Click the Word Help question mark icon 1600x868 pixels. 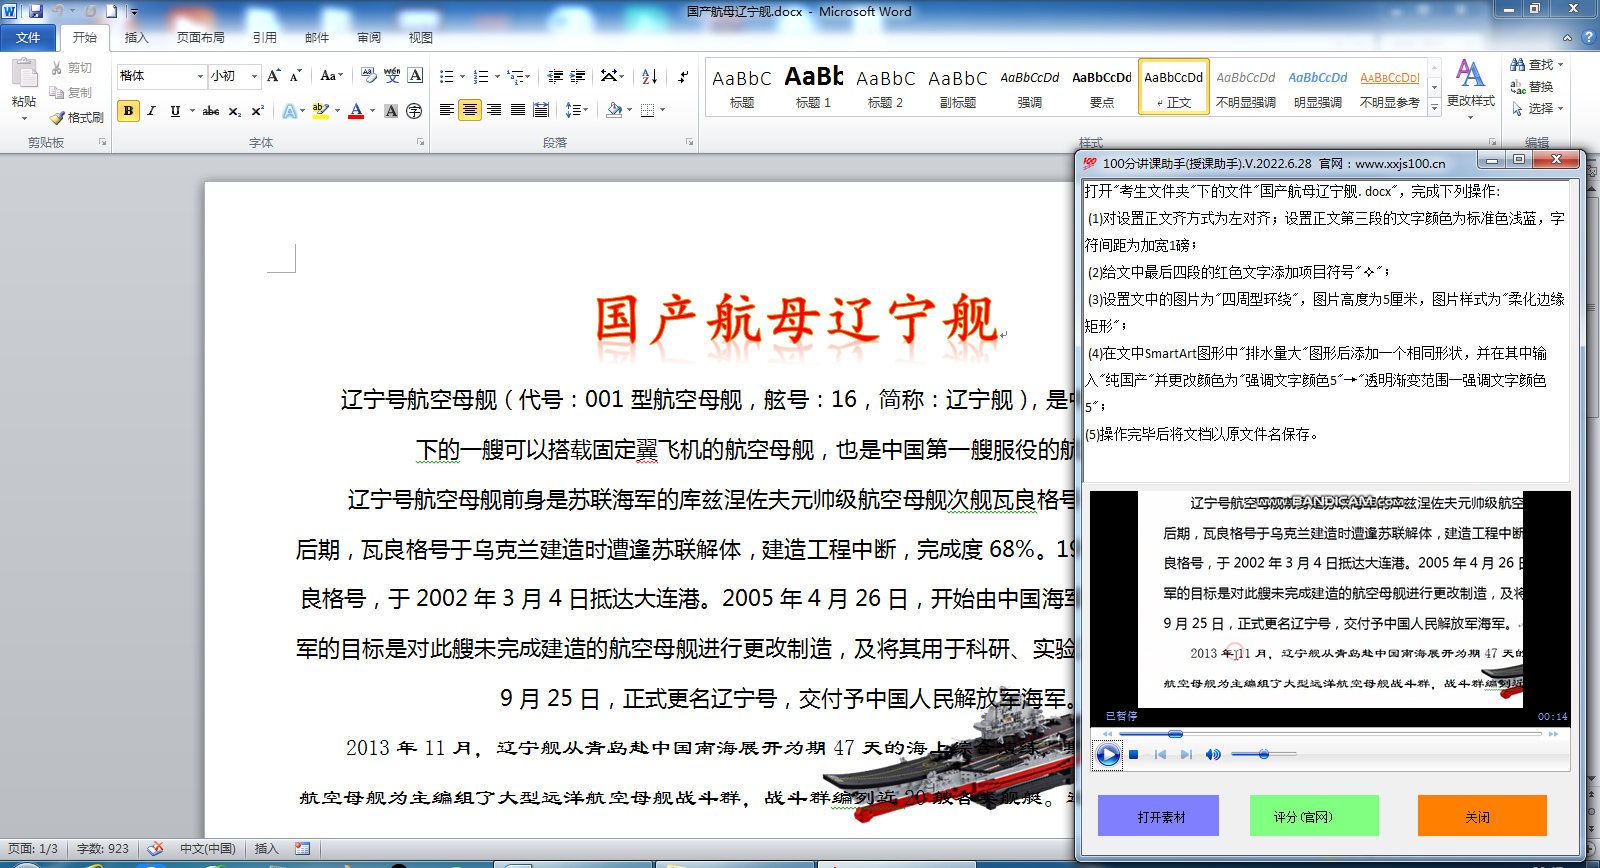[x=1588, y=37]
